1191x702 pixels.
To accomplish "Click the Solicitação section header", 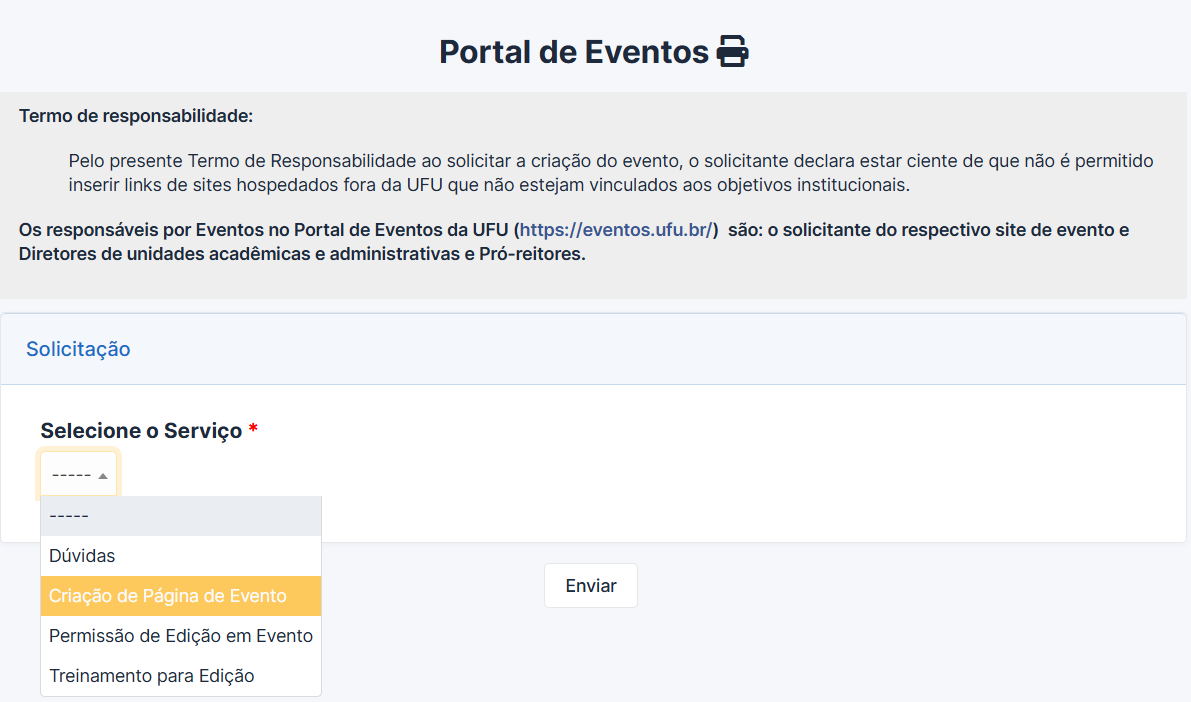I will [x=78, y=349].
